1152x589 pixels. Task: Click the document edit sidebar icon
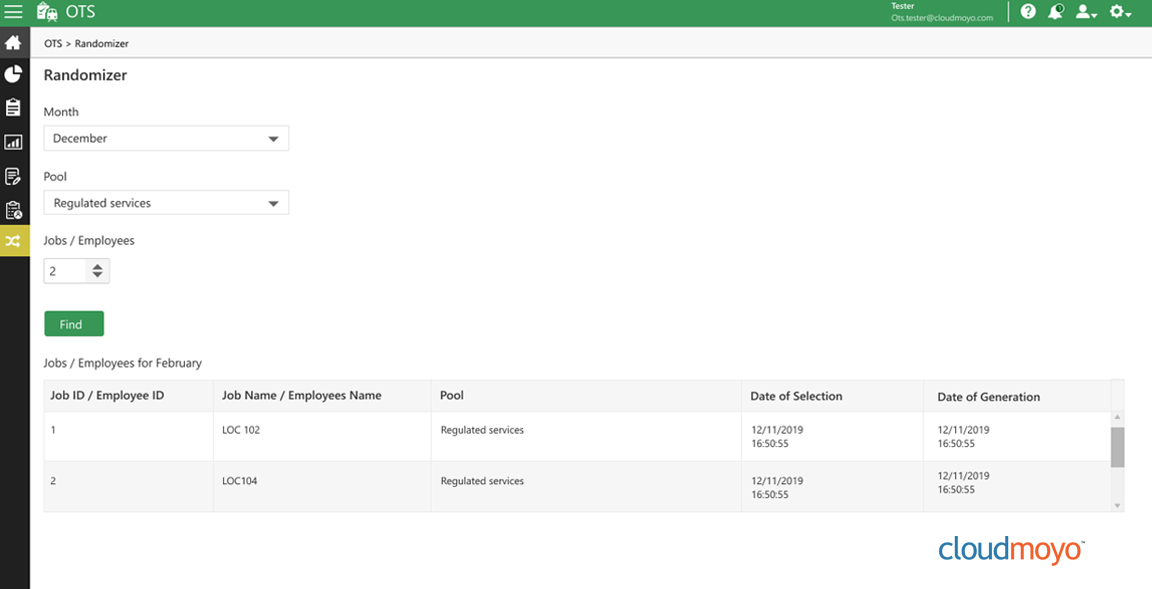click(x=14, y=176)
